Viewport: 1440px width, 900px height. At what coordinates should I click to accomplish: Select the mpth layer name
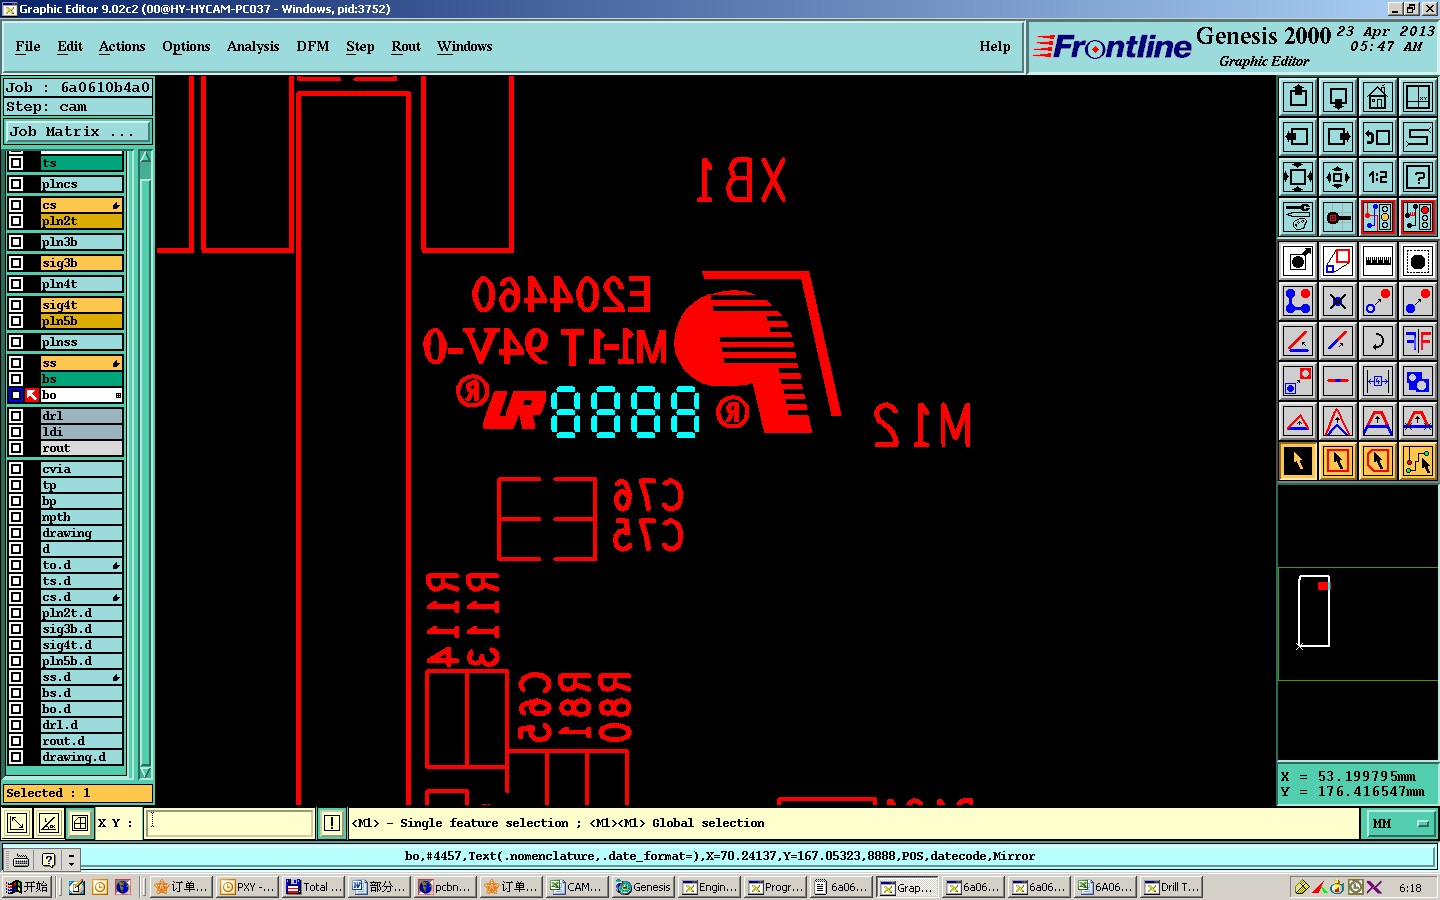(x=81, y=517)
